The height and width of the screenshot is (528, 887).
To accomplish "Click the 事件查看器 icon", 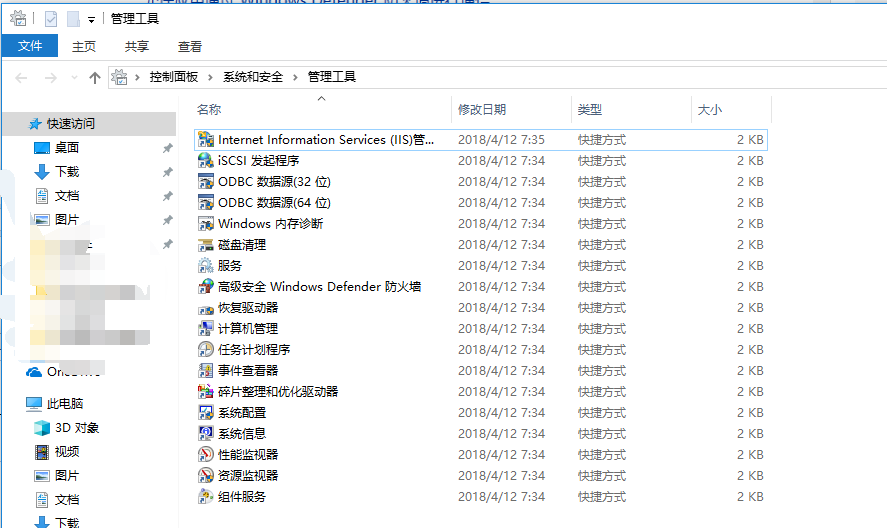I will [x=206, y=371].
